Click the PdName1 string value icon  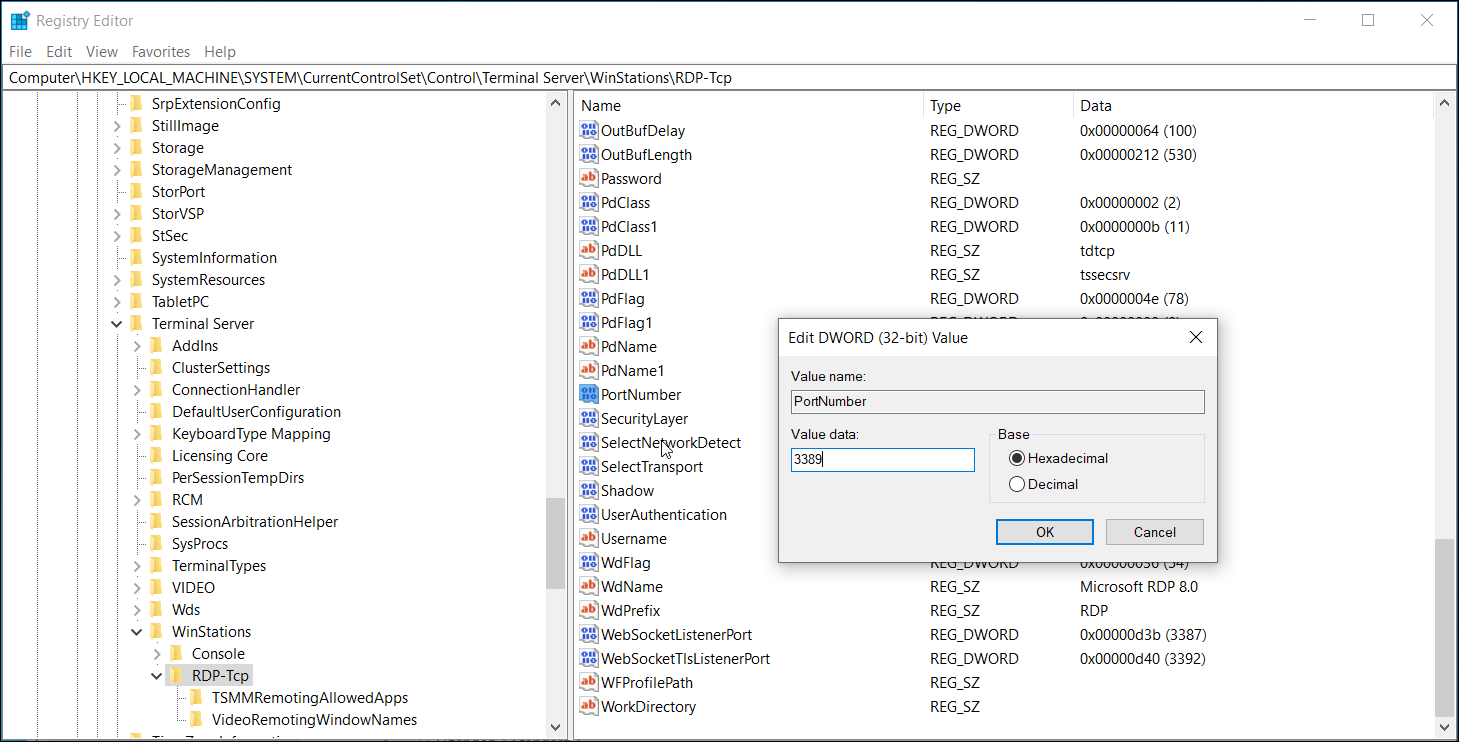point(589,371)
